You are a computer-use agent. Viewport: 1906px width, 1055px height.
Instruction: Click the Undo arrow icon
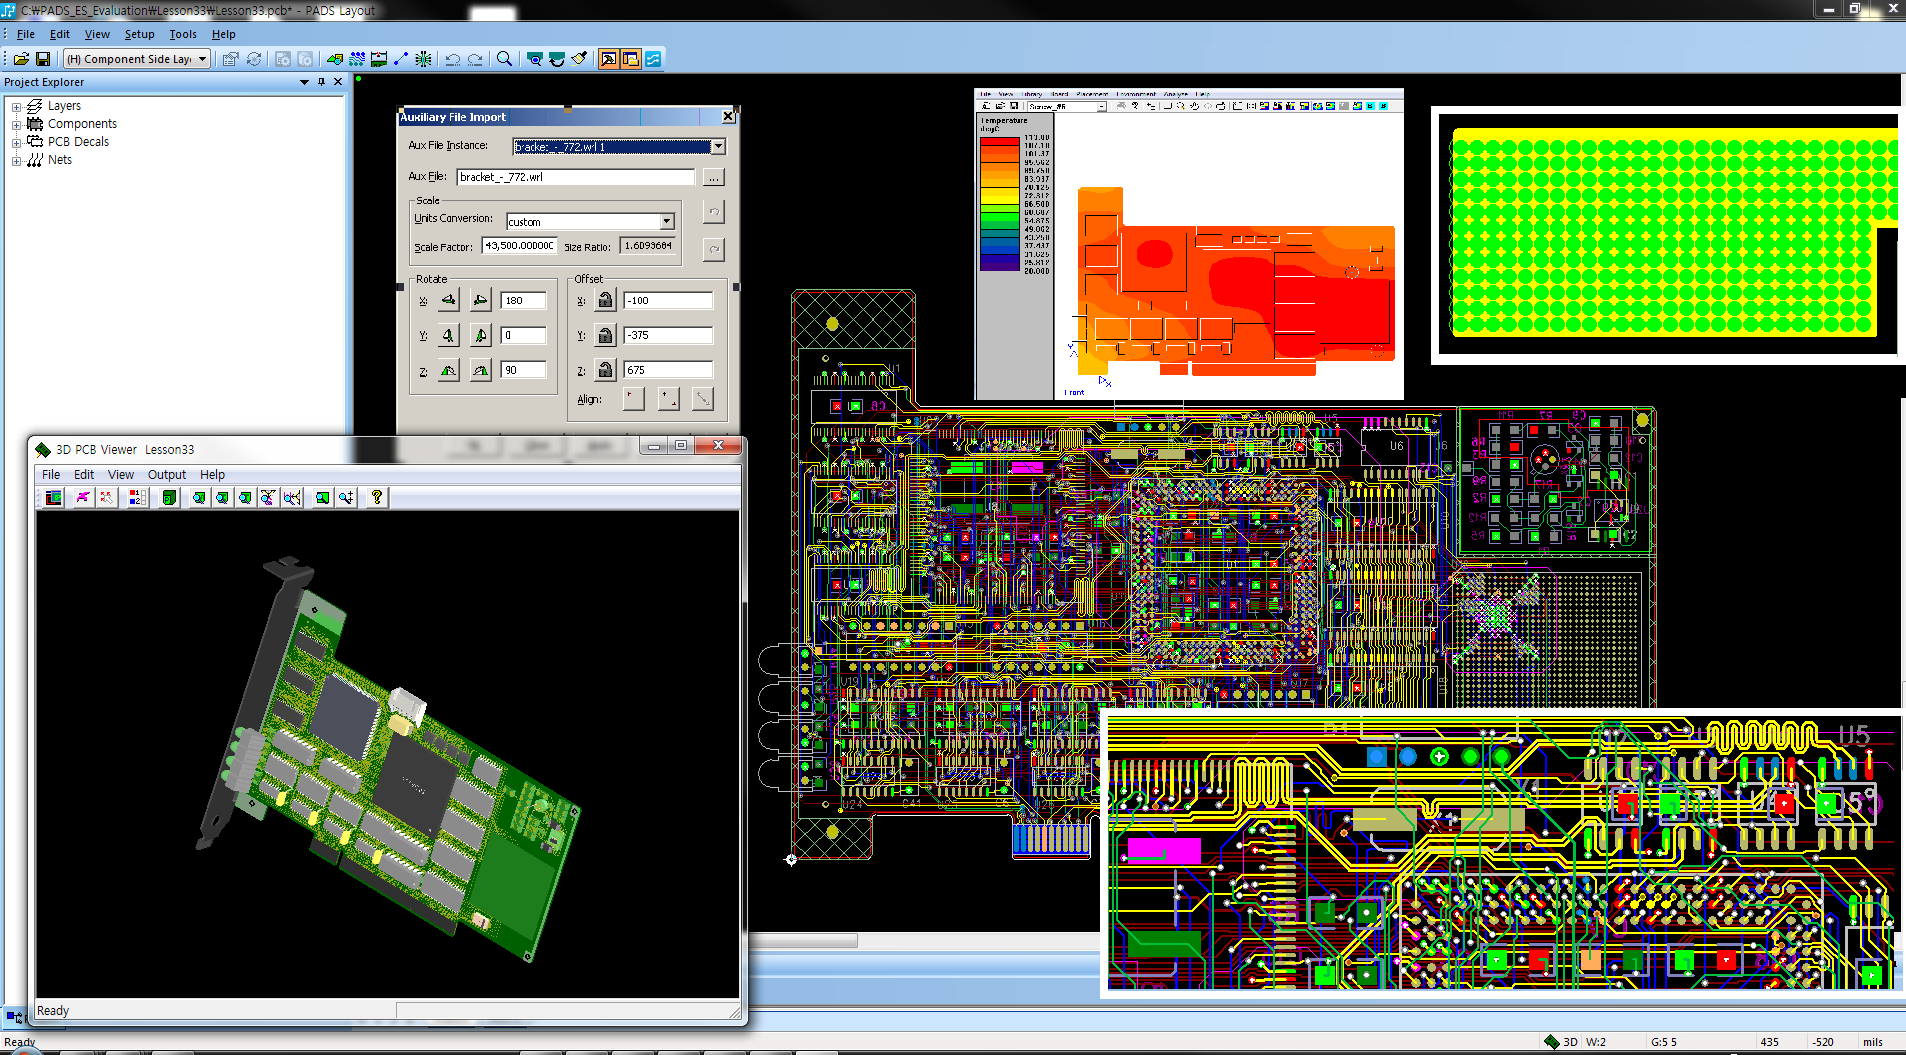(x=453, y=59)
